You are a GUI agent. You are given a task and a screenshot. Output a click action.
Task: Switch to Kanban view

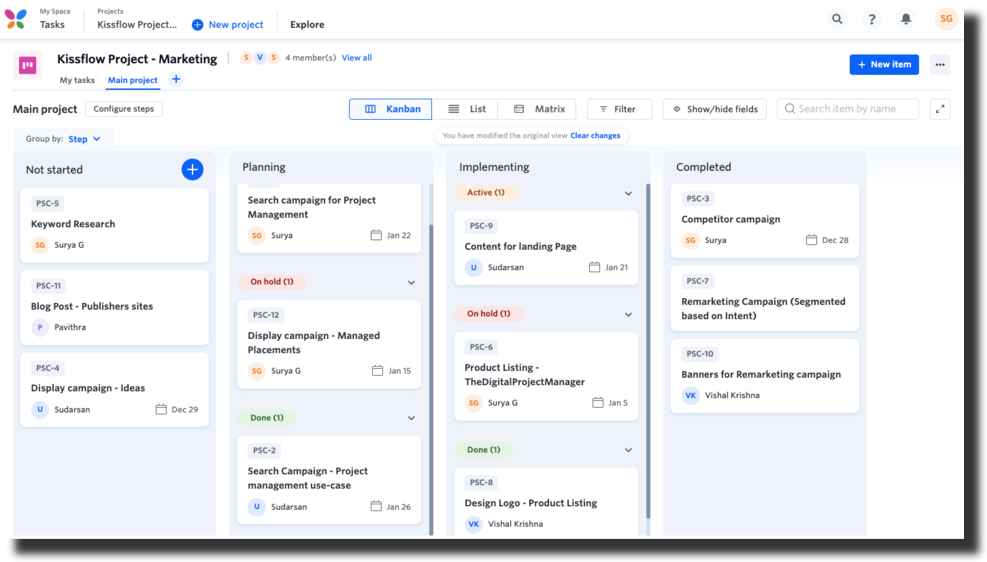point(390,109)
